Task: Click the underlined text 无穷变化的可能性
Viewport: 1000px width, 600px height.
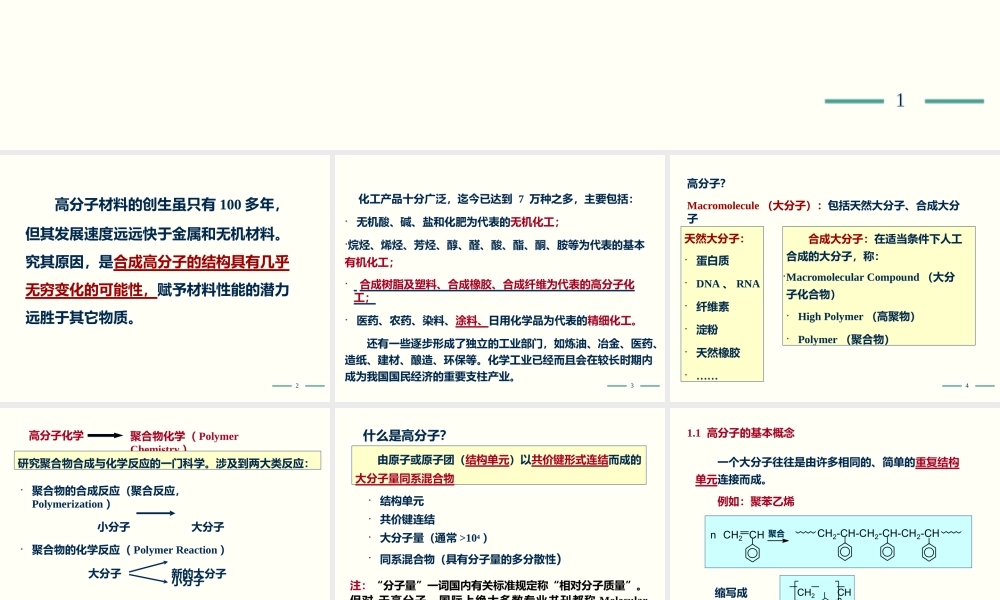Action: coord(91,290)
